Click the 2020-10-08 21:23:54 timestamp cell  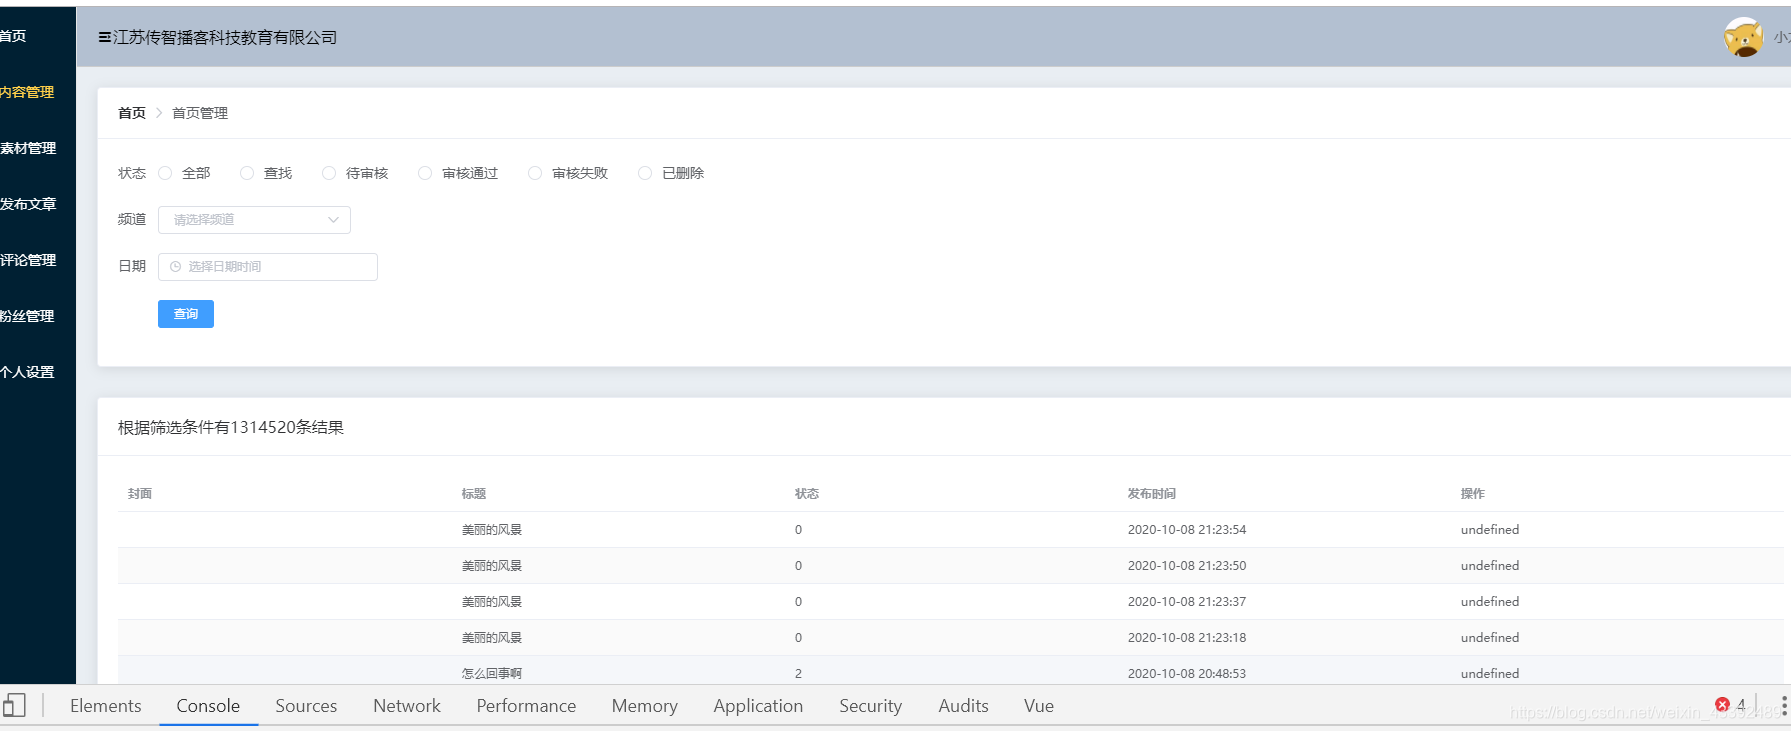[1187, 530]
